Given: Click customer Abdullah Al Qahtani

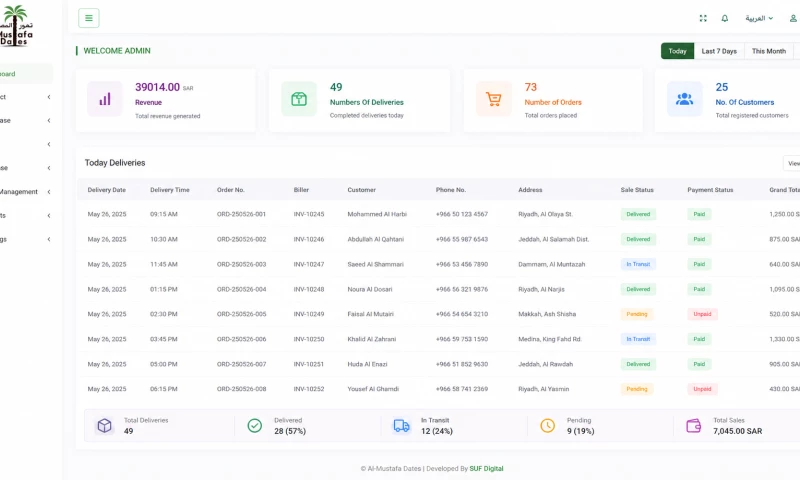Looking at the screenshot, I should click(376, 239).
